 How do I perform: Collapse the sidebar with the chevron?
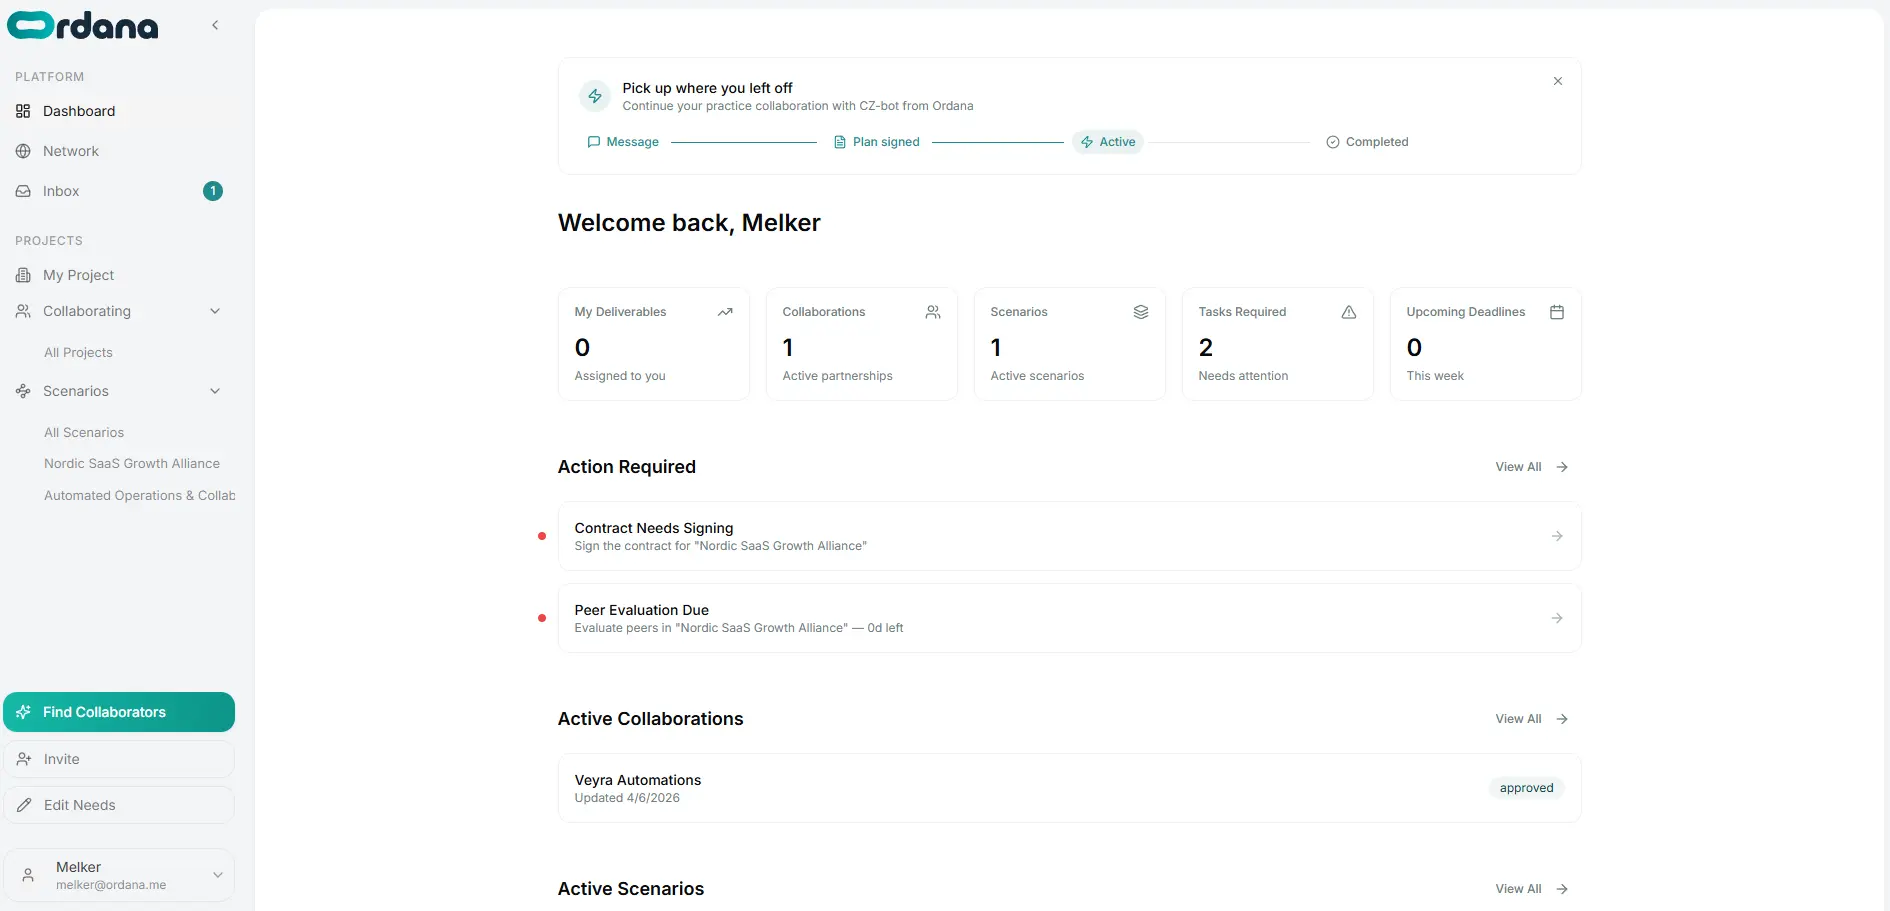click(x=215, y=25)
